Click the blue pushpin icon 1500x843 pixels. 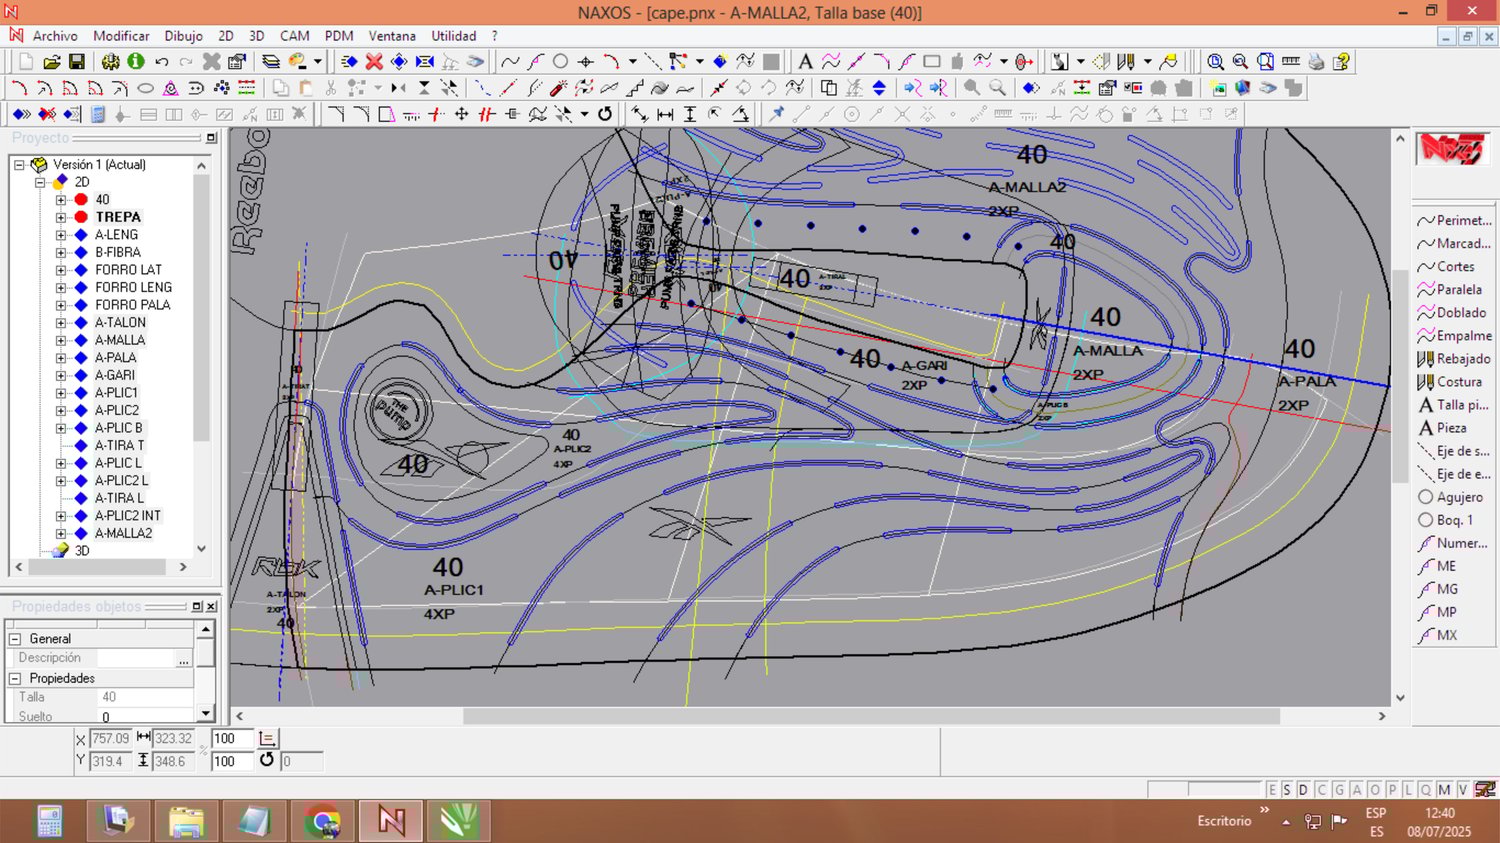point(776,114)
